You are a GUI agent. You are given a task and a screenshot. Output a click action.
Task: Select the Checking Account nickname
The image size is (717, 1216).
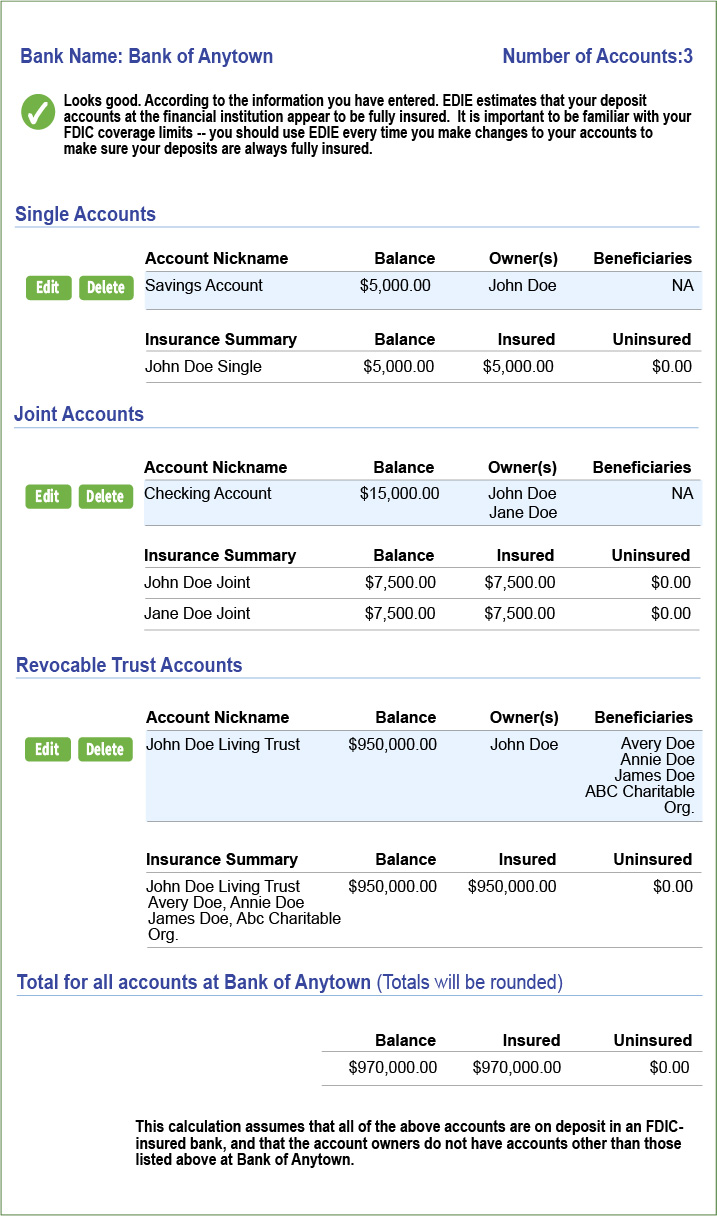[x=208, y=494]
